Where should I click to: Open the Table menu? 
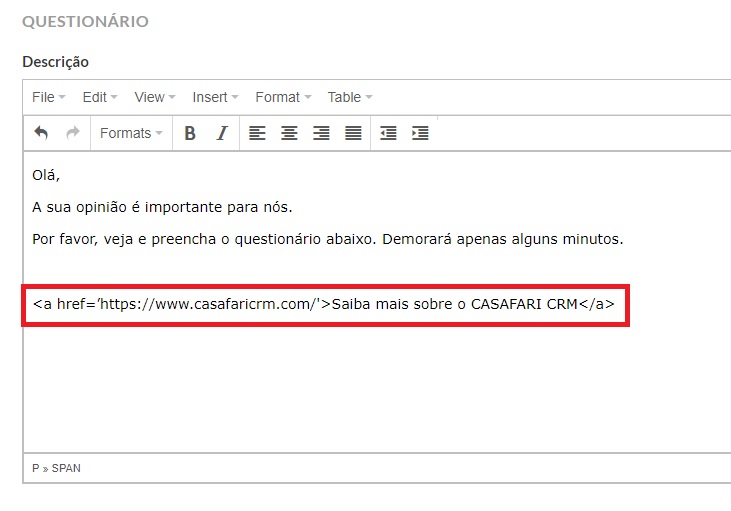(x=349, y=97)
